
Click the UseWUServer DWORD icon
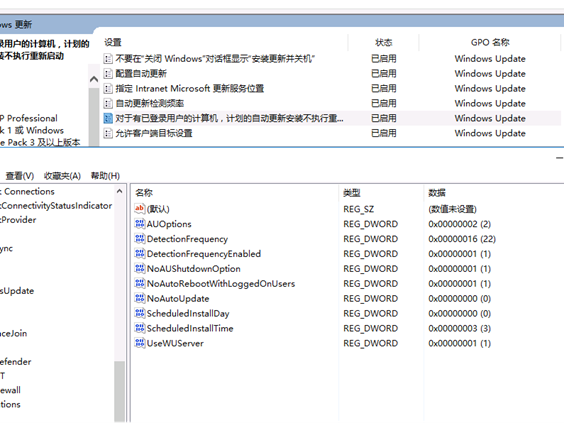[140, 343]
